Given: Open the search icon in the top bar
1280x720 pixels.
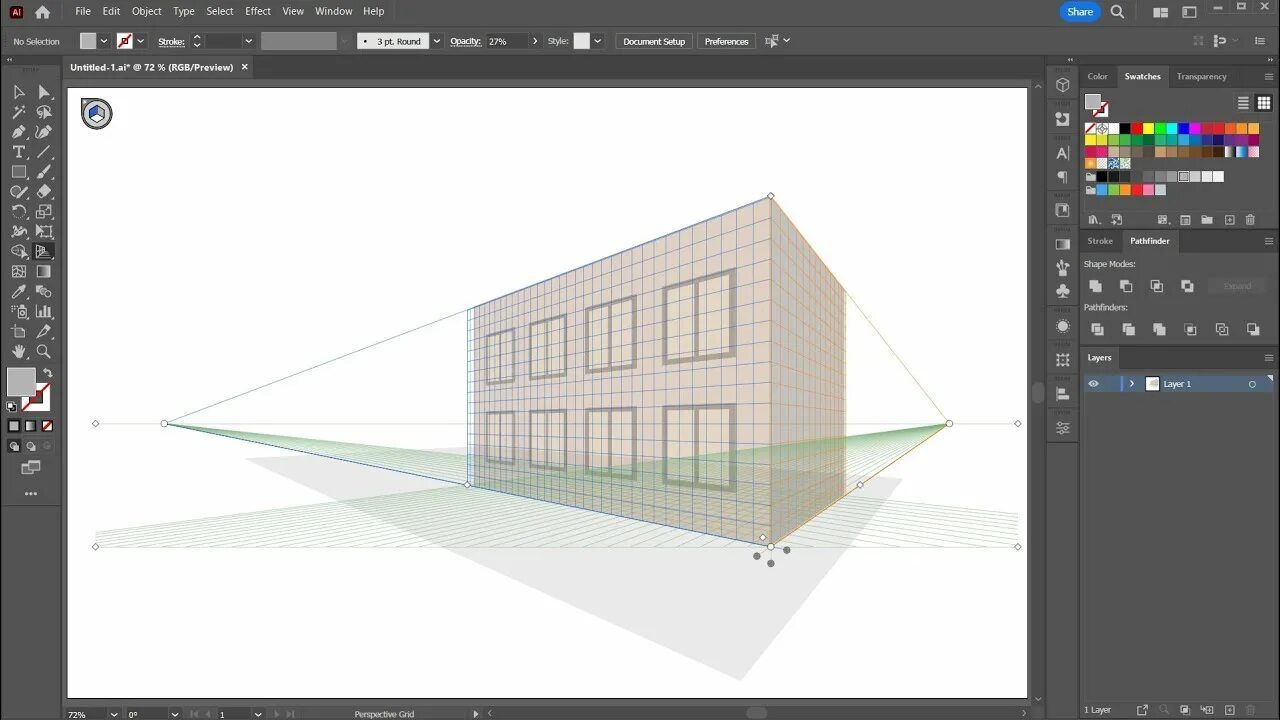Looking at the screenshot, I should click(1118, 12).
